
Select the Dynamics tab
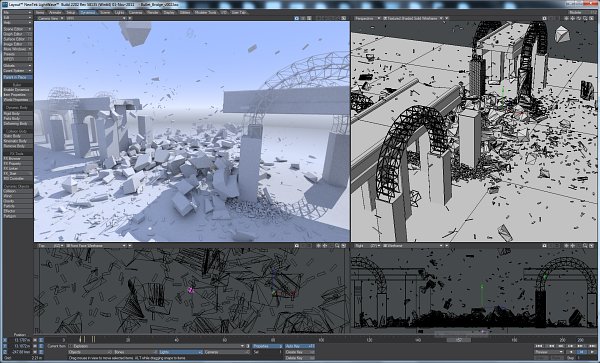(88, 12)
